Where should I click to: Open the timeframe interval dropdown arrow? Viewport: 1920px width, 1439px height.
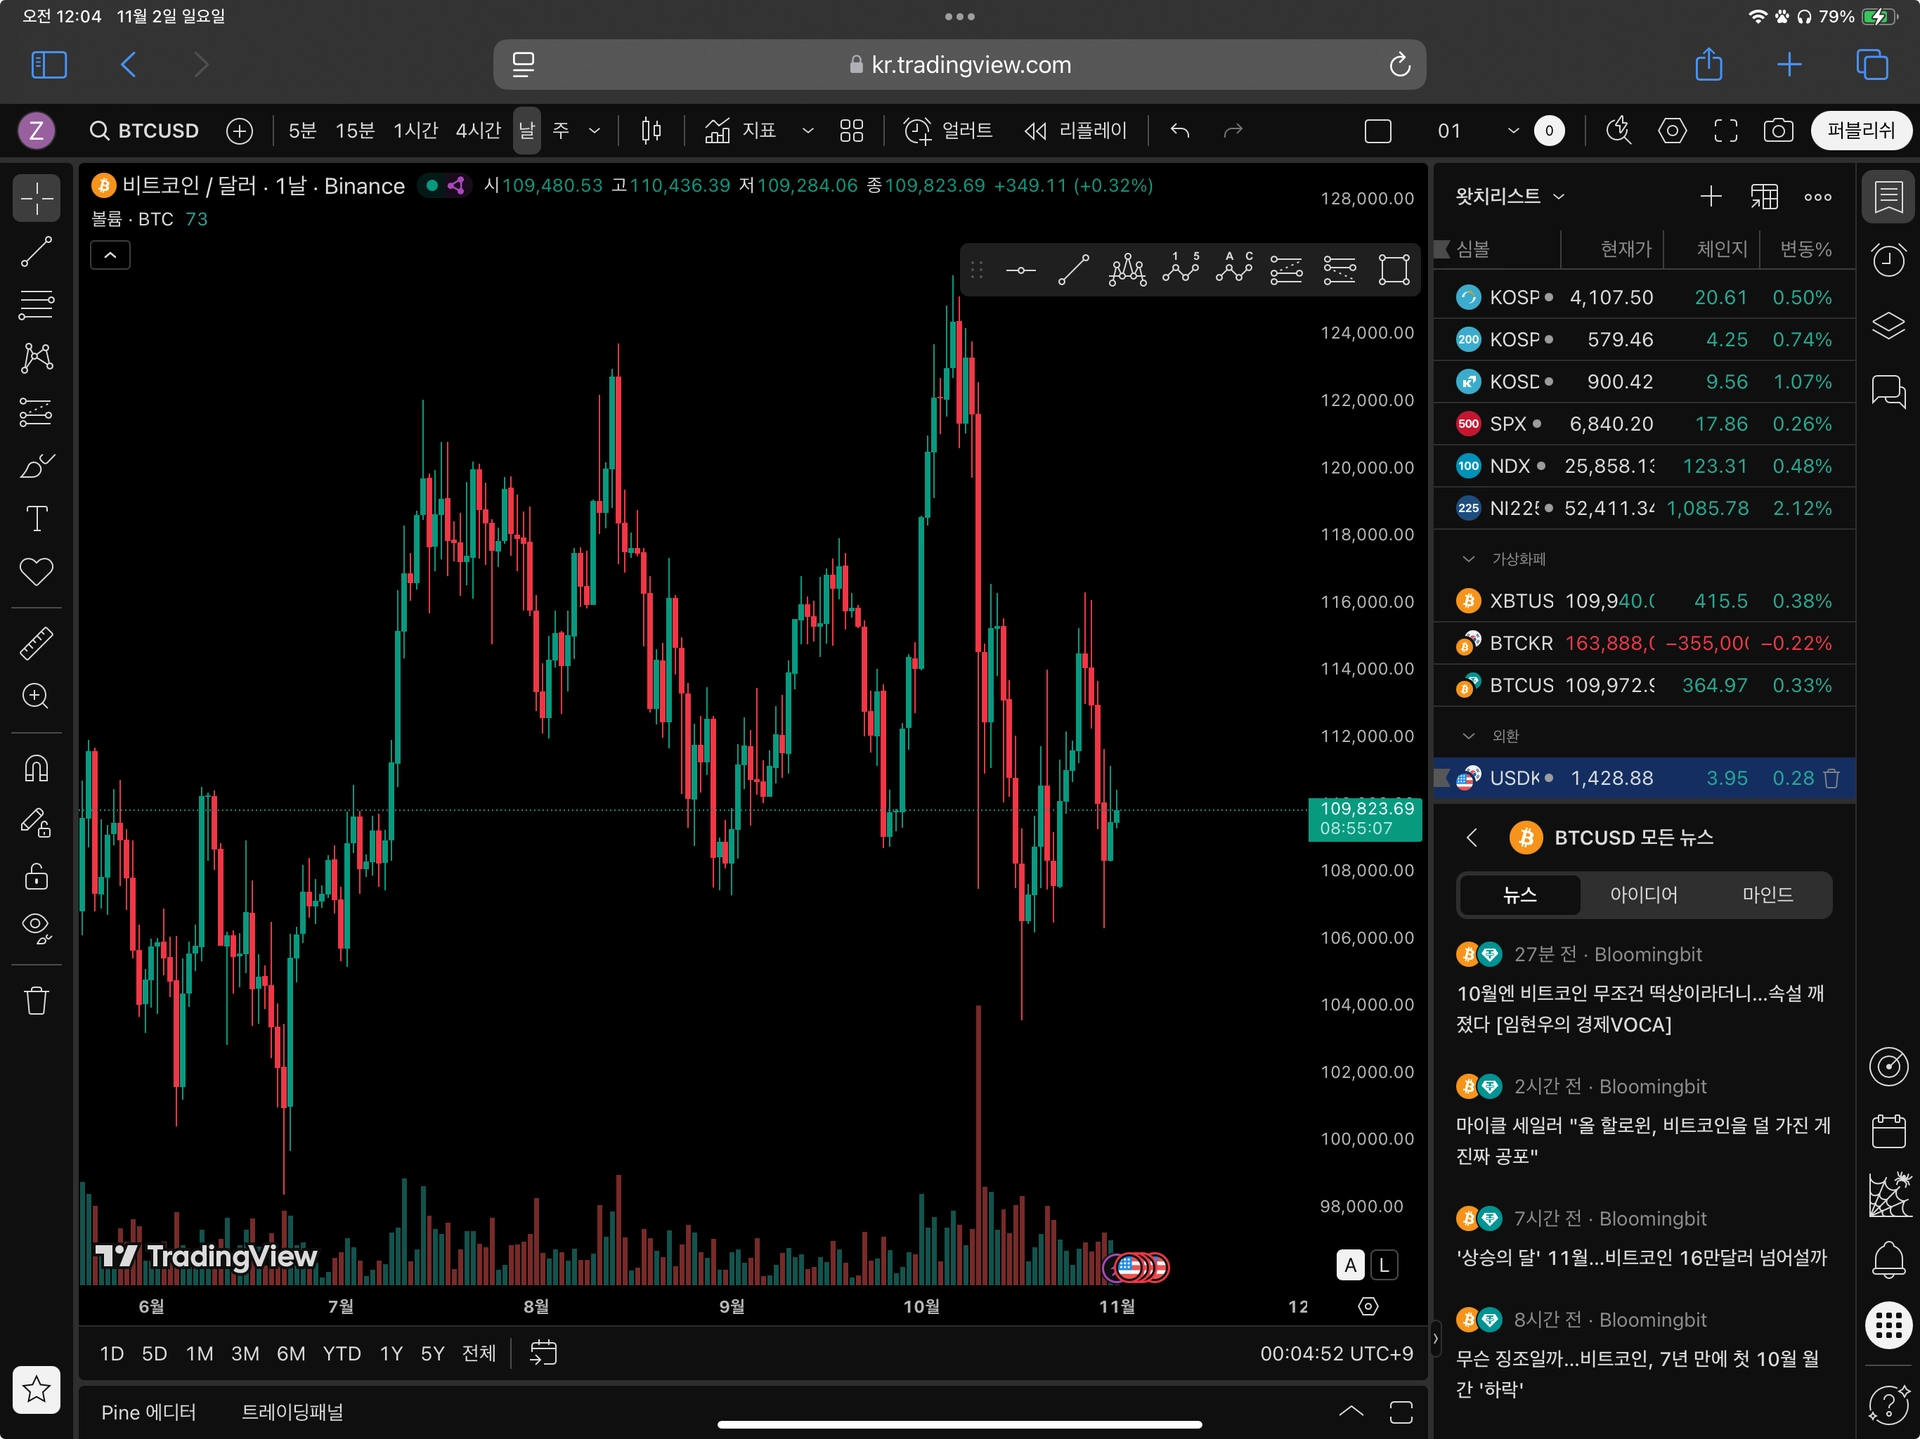594,131
